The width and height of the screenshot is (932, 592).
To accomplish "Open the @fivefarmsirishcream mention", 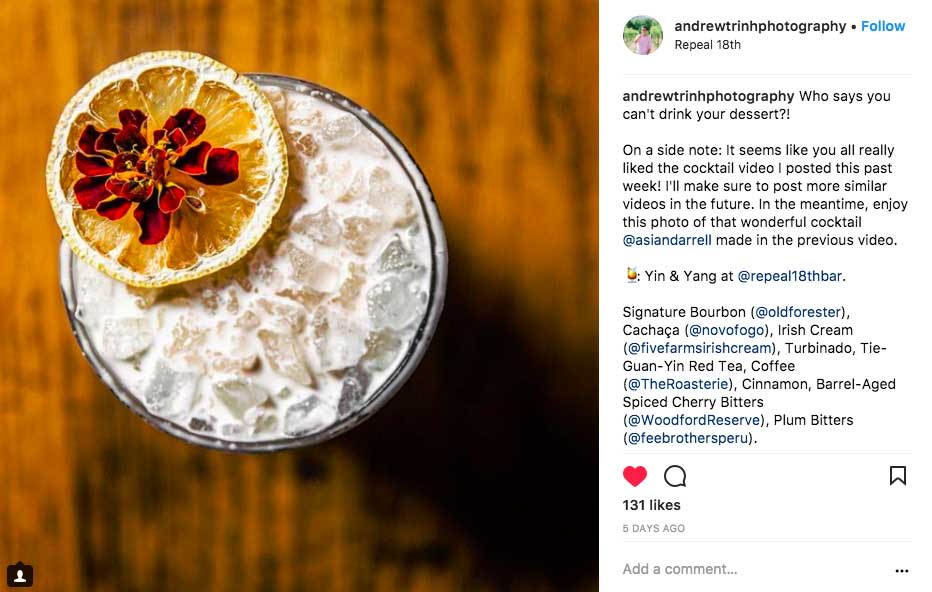I will pos(701,348).
